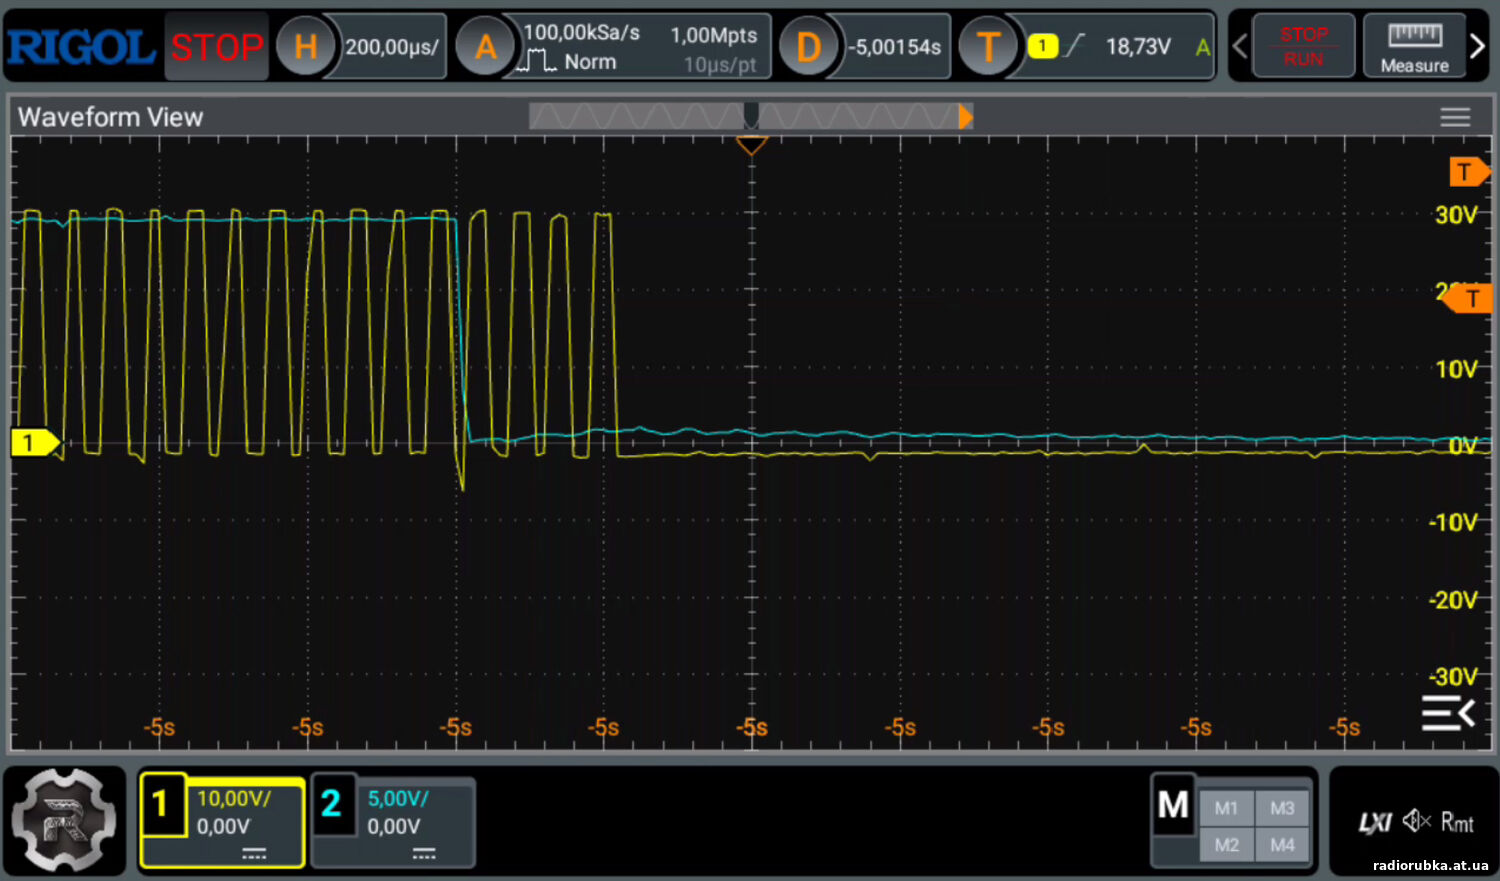Toggle the STOP RUN acquisition button

tap(1303, 46)
